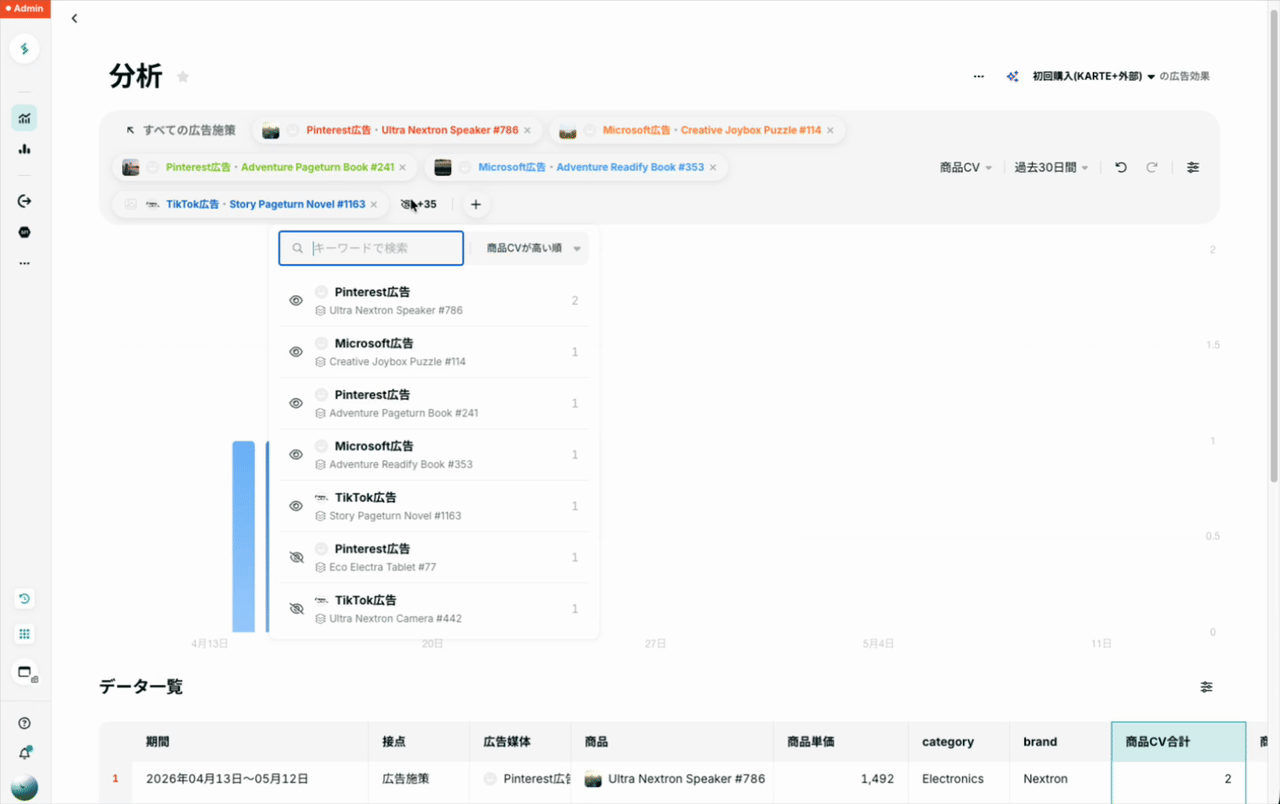Click the redo arrow icon
The image size is (1280, 804).
[x=1152, y=168]
